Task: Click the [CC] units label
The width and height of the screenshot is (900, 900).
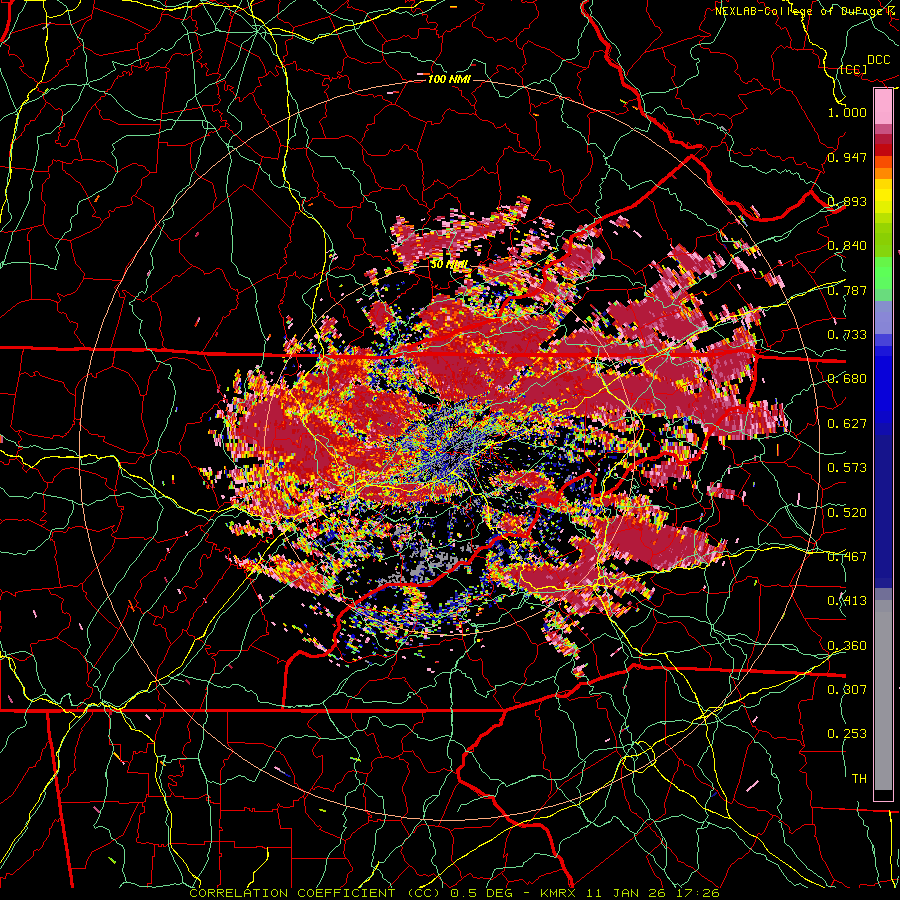Action: 854,69
